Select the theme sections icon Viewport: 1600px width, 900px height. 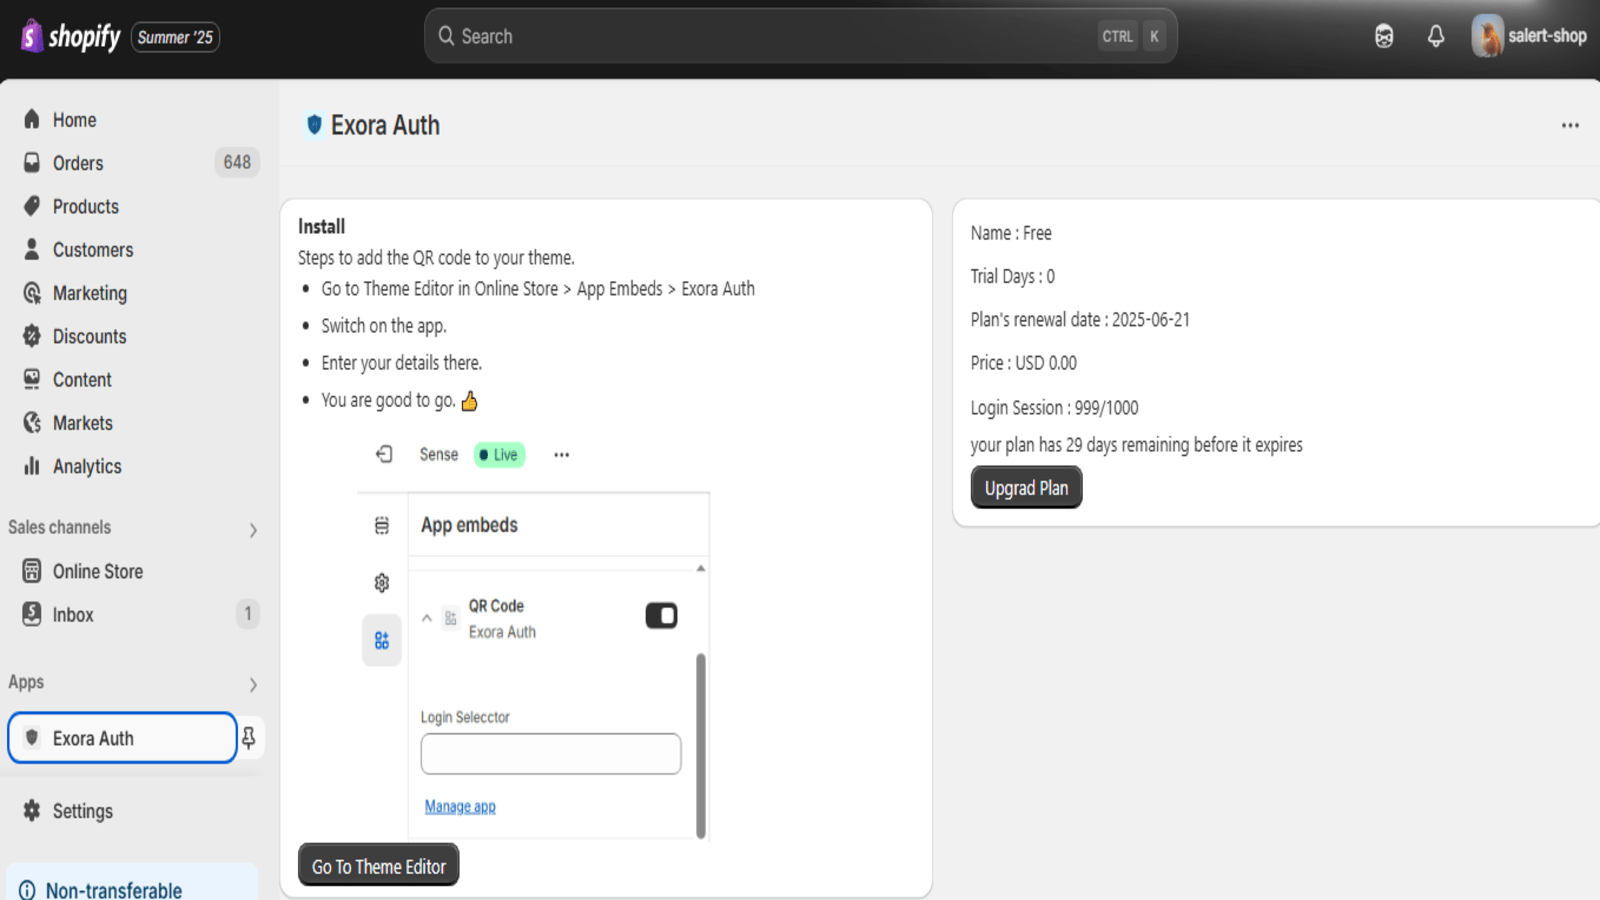[382, 525]
